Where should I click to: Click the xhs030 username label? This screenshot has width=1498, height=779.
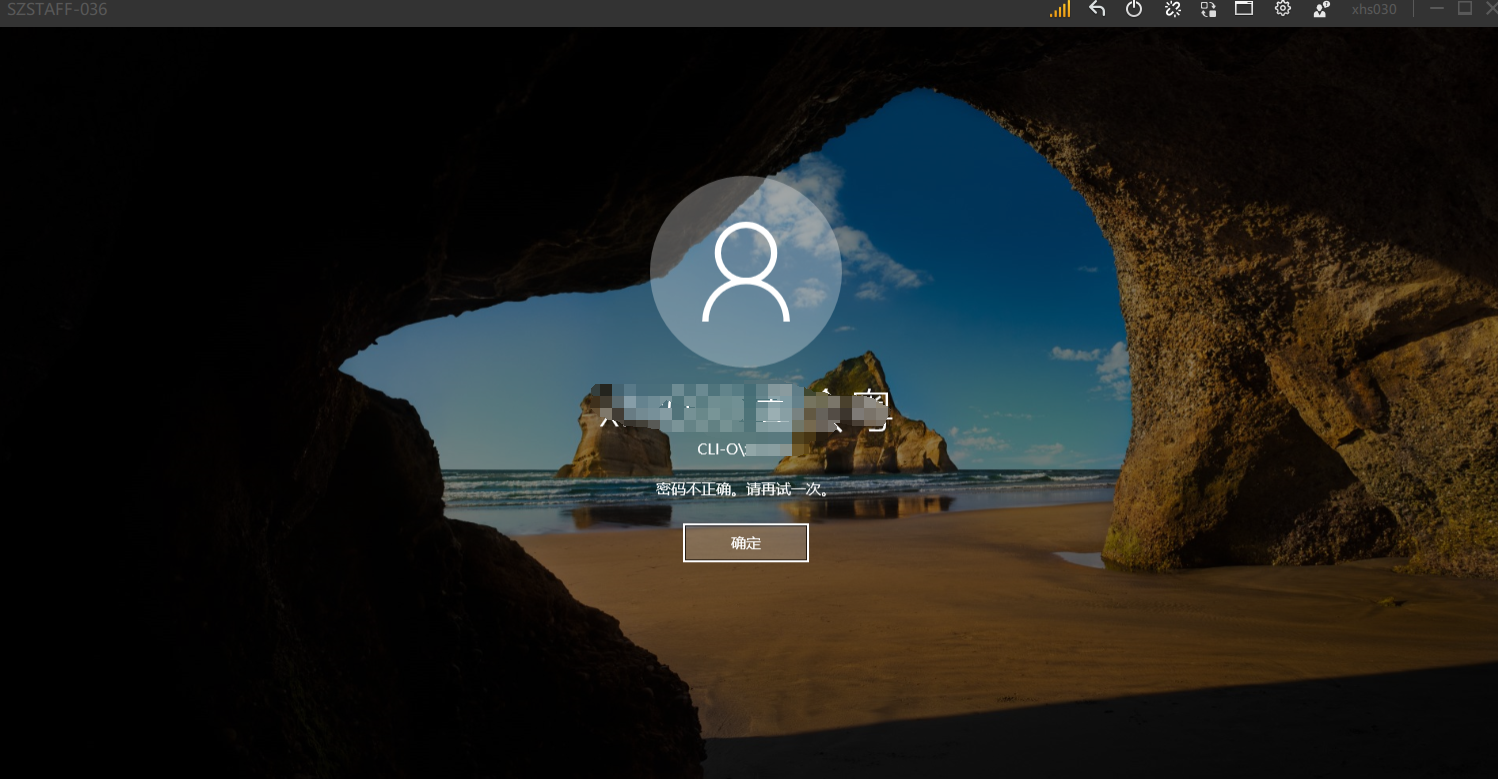1374,10
